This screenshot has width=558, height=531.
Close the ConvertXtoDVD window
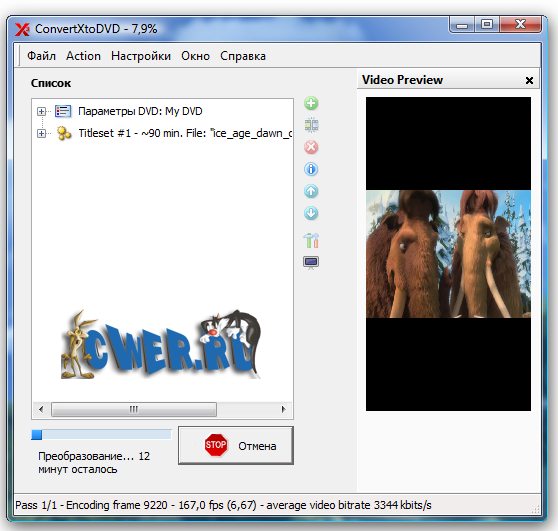[520, 25]
